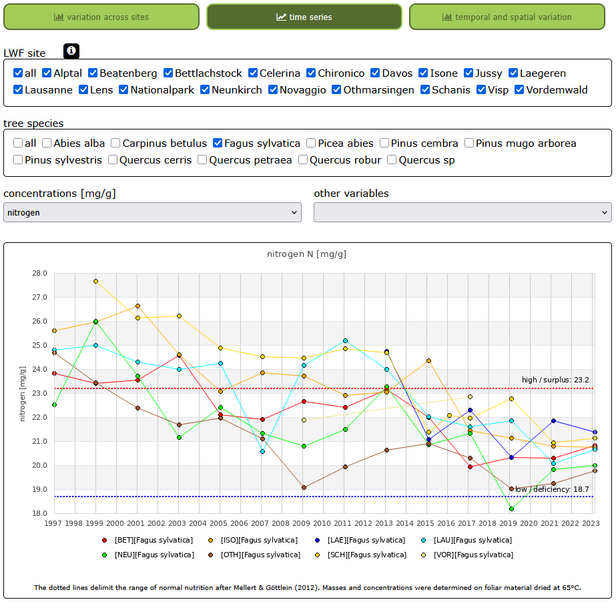The width and height of the screenshot is (616, 612).
Task: Select the time series tab
Action: coord(304,17)
